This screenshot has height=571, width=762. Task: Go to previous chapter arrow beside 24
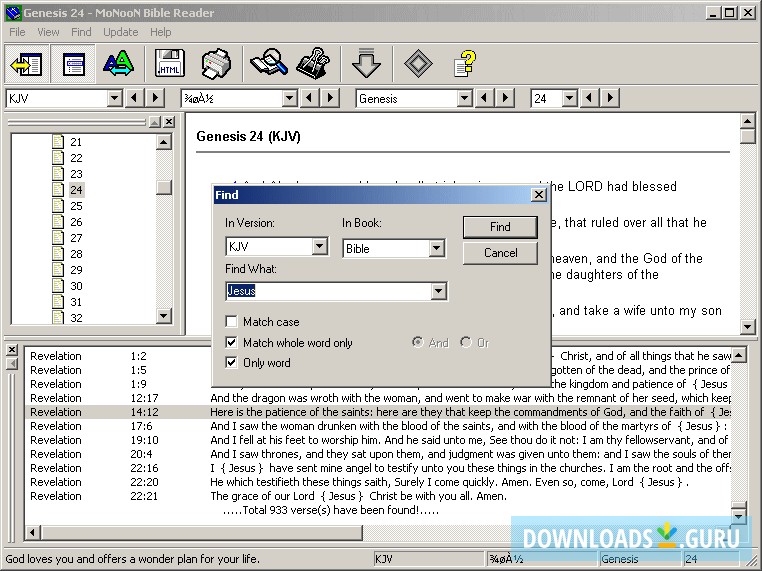pyautogui.click(x=589, y=98)
